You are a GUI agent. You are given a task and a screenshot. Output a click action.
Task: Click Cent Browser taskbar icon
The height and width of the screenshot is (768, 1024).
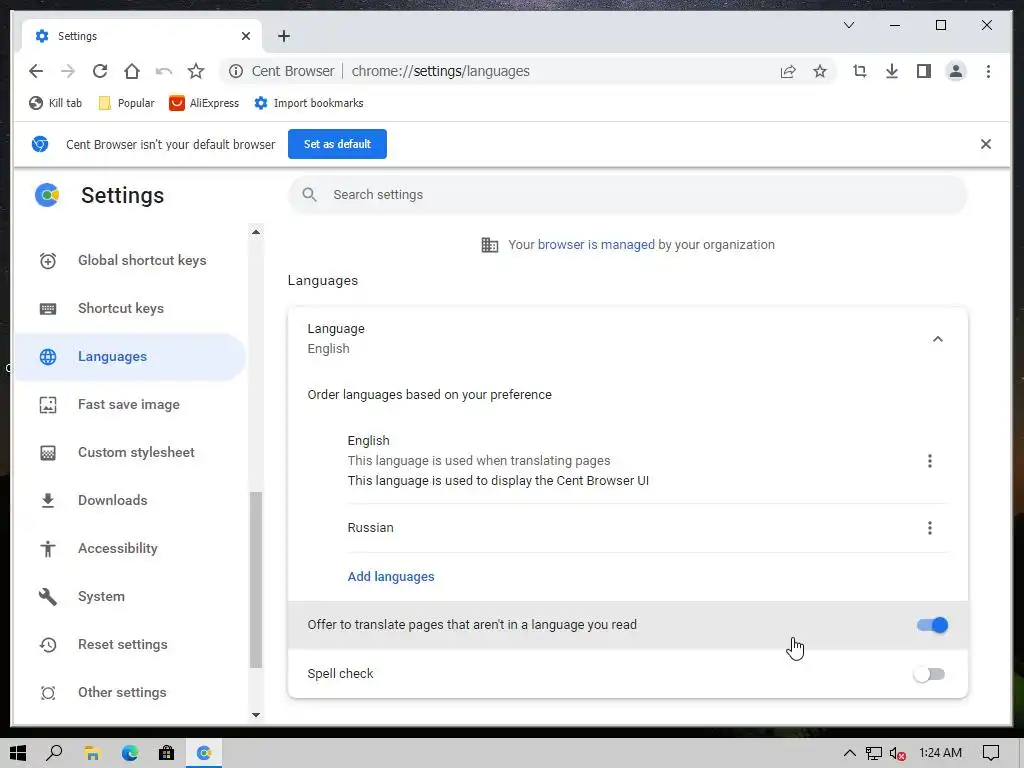coord(204,753)
